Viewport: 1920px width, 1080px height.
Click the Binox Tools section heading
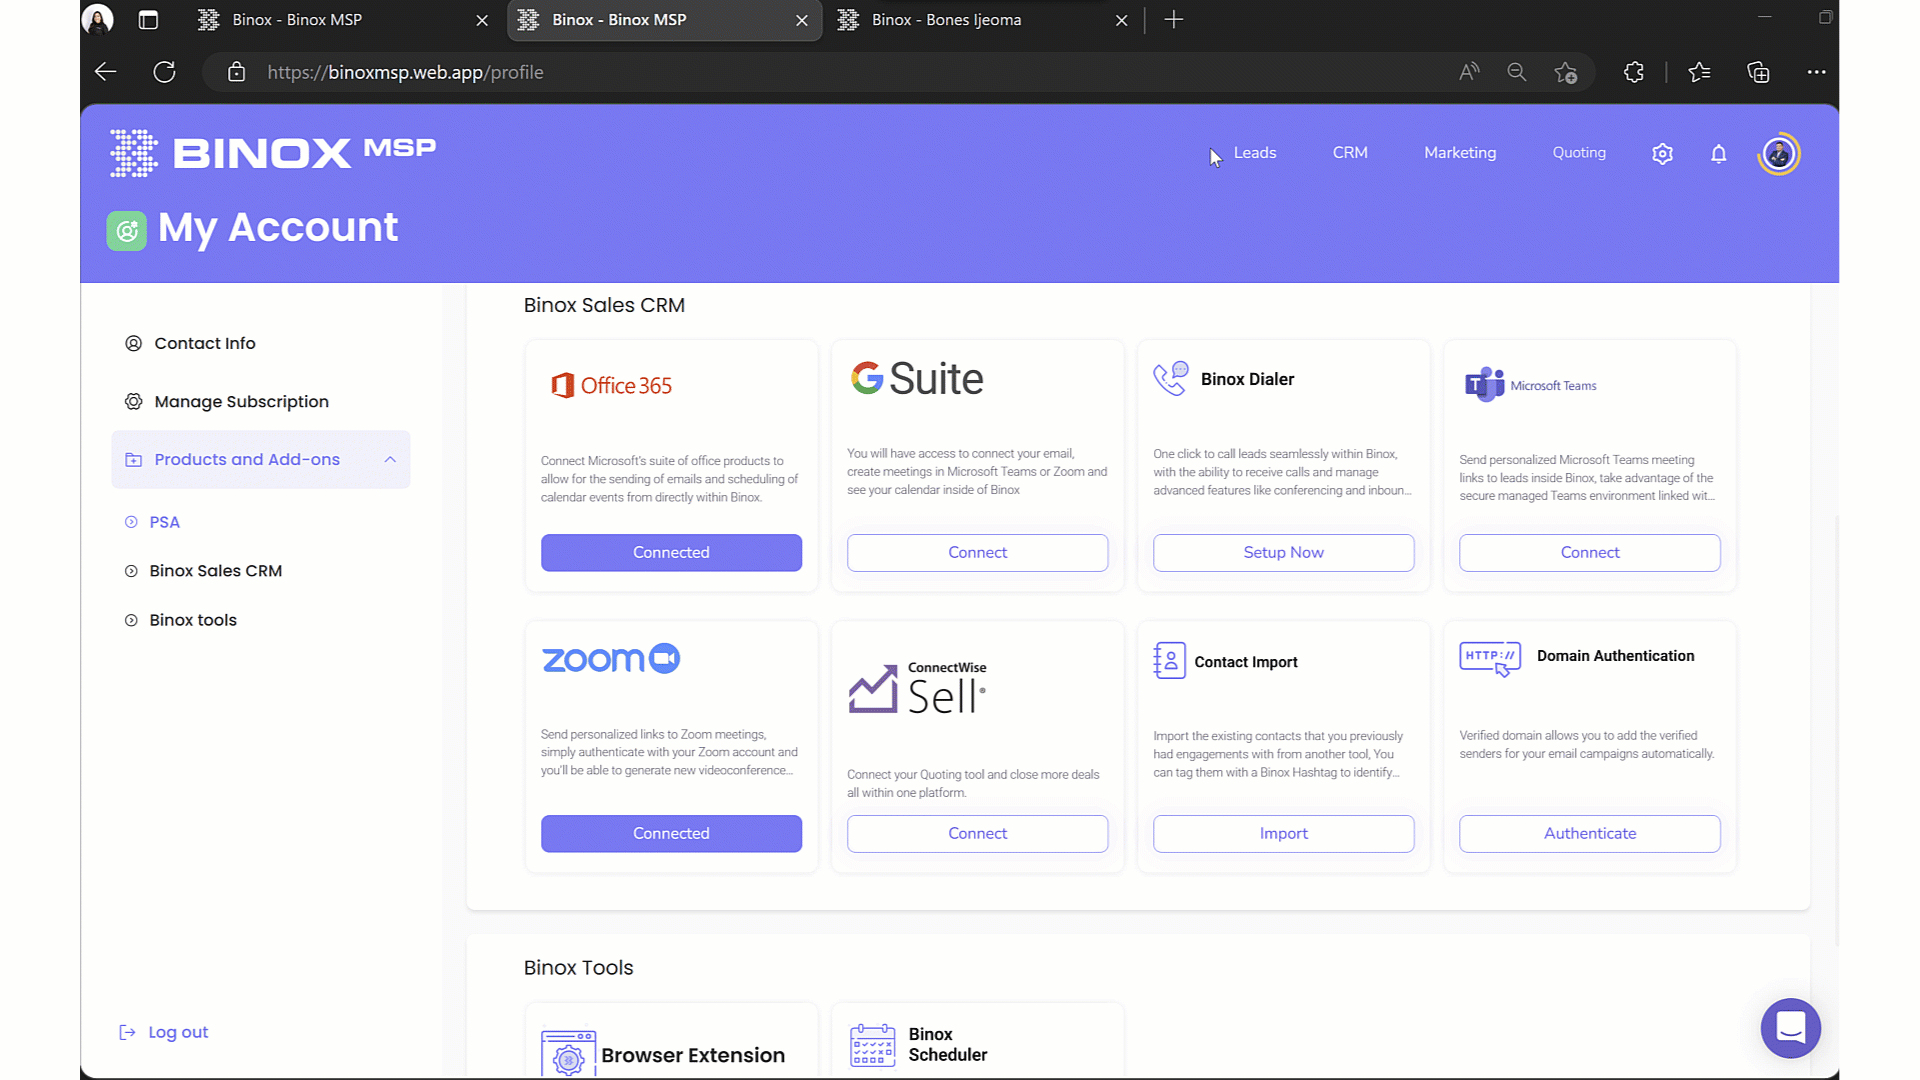578,968
